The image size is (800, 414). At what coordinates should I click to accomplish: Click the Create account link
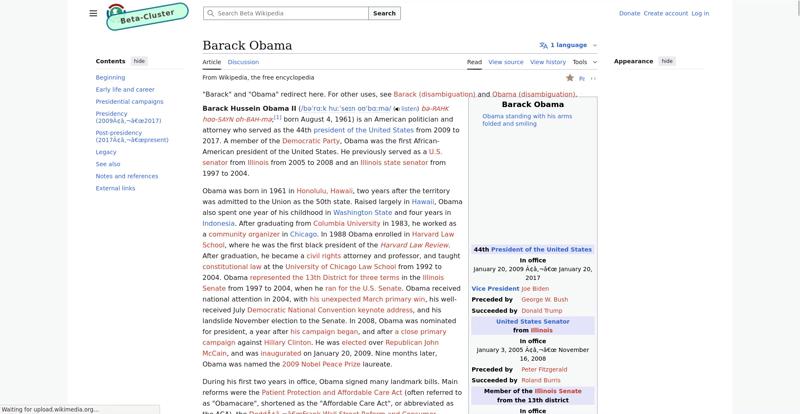(x=665, y=14)
